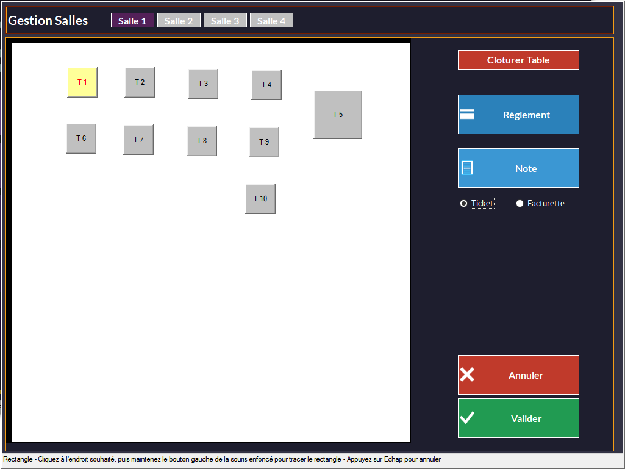Select the yellow table T1
Screen dimensions: 625x469
[81, 82]
